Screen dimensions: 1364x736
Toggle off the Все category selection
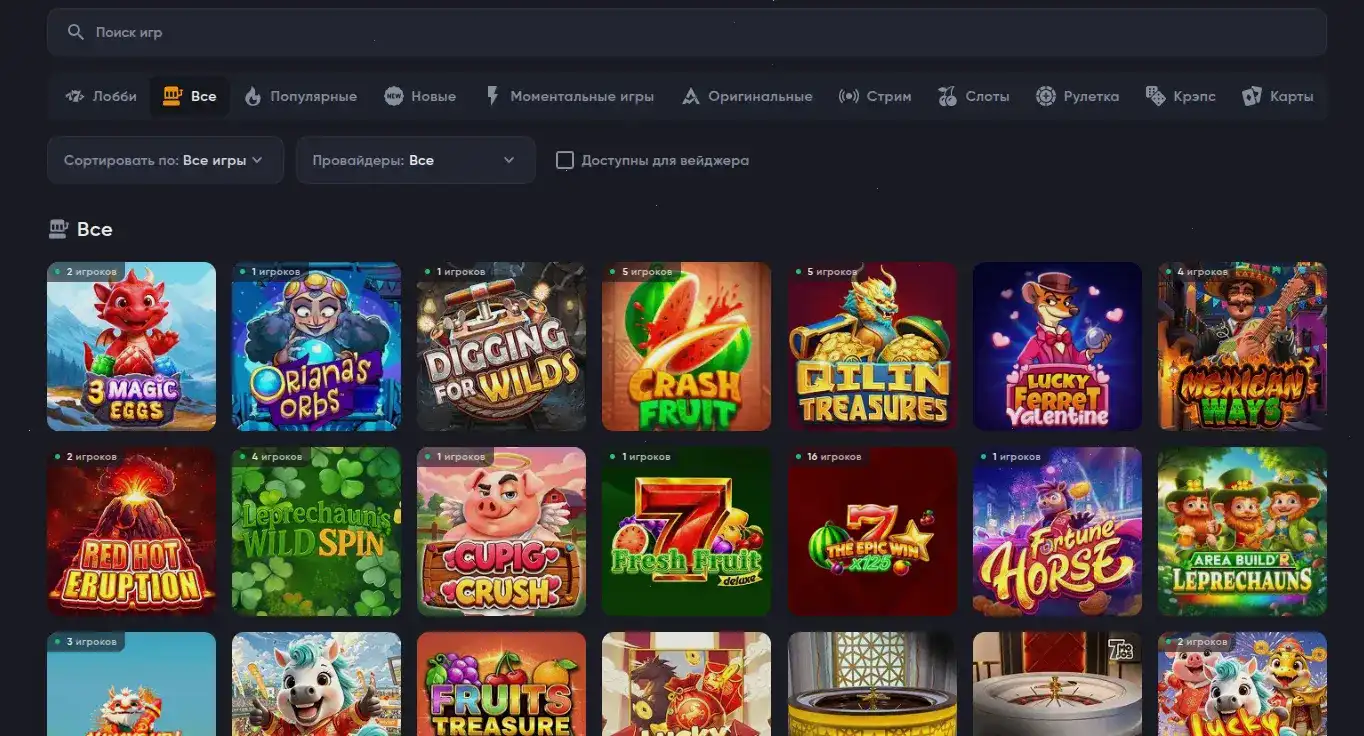(189, 96)
